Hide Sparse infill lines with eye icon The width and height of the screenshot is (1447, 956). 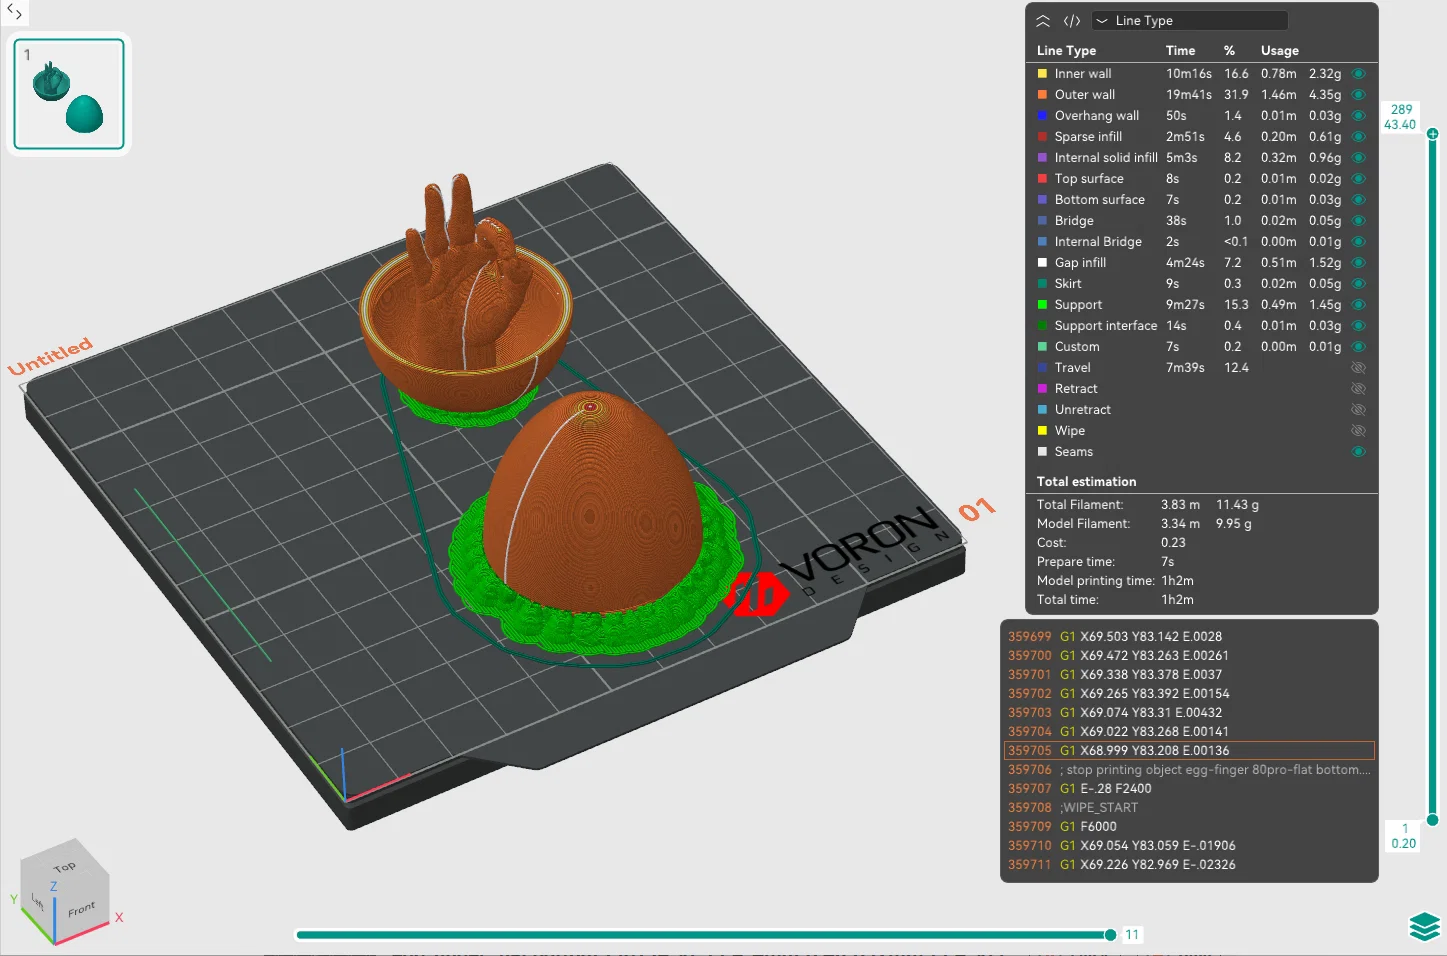coord(1358,137)
